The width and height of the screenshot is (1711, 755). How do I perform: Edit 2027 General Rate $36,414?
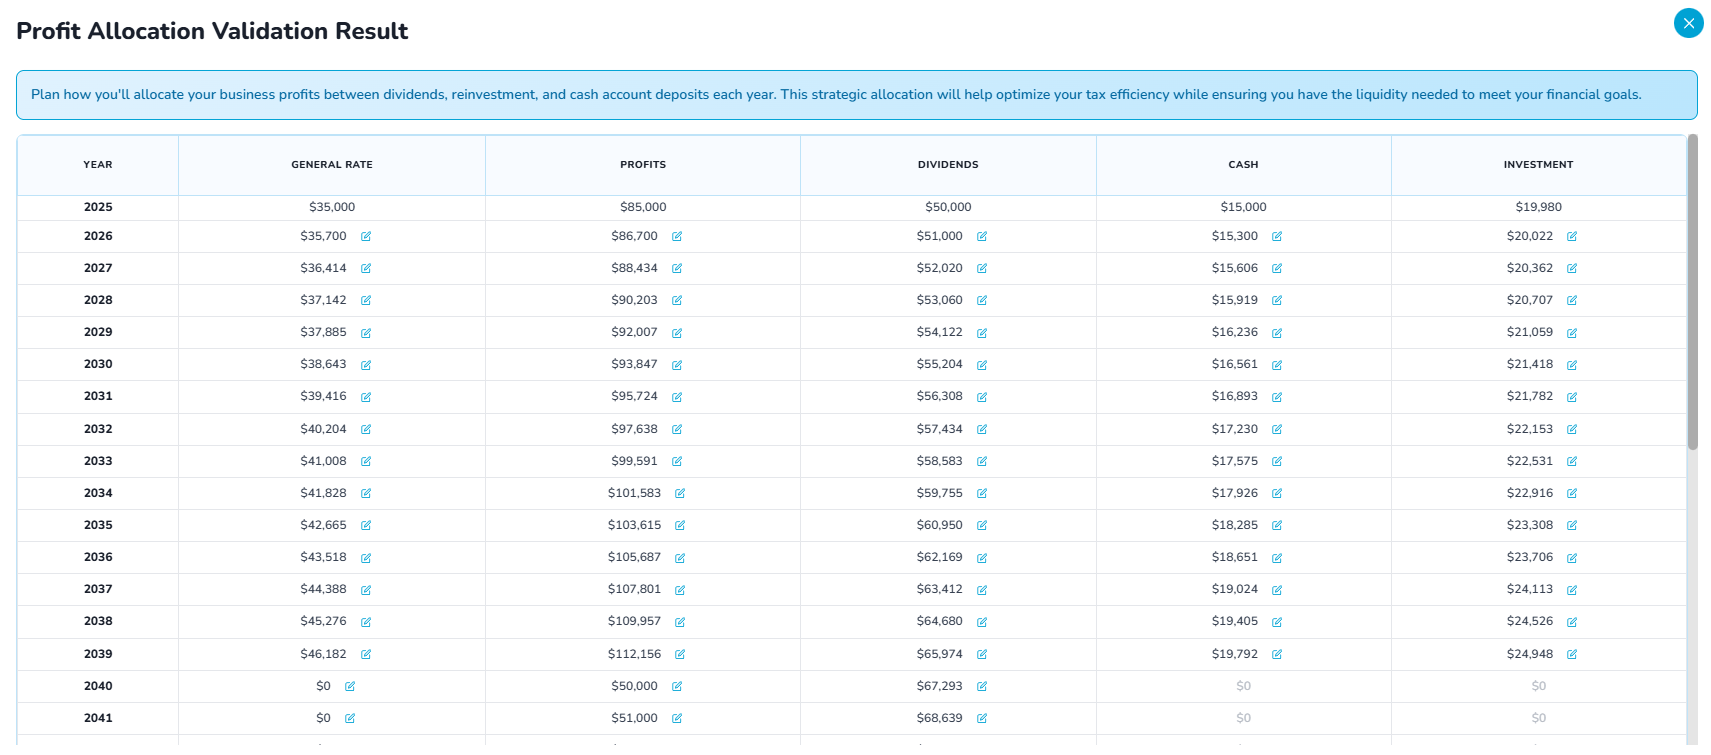[366, 269]
